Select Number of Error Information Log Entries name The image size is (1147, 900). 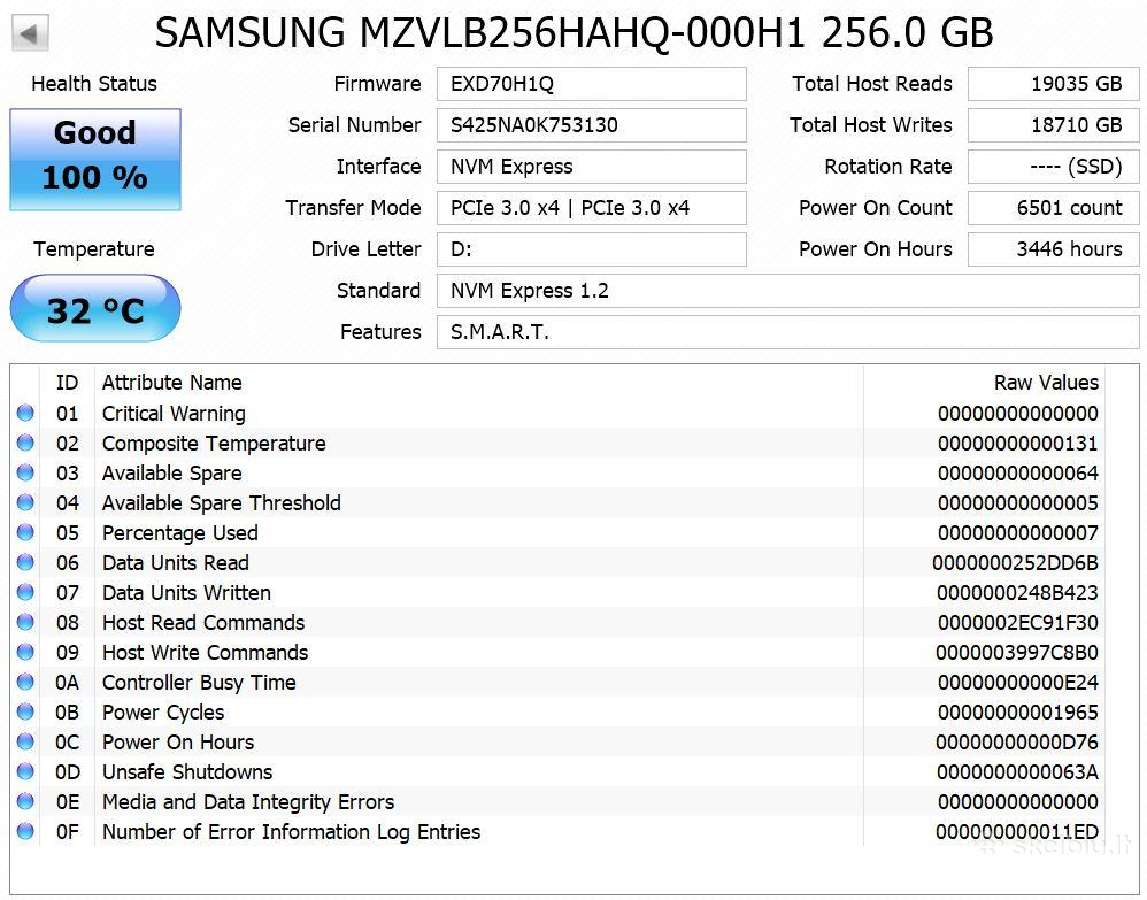tap(291, 832)
